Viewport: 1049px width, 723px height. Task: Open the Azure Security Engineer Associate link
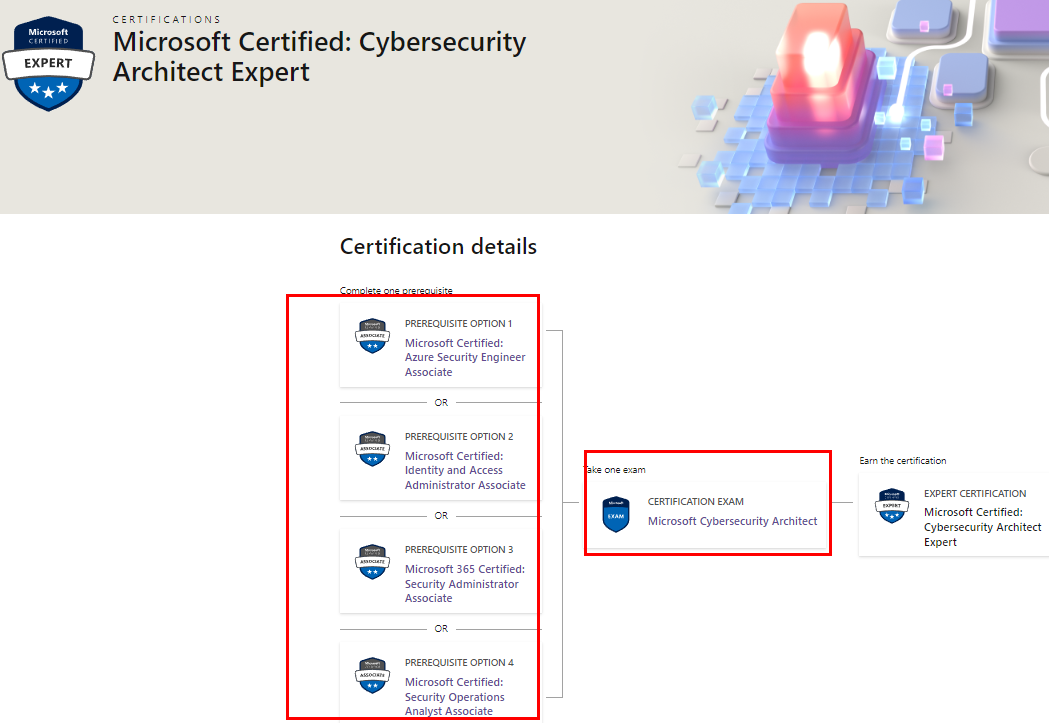point(465,357)
